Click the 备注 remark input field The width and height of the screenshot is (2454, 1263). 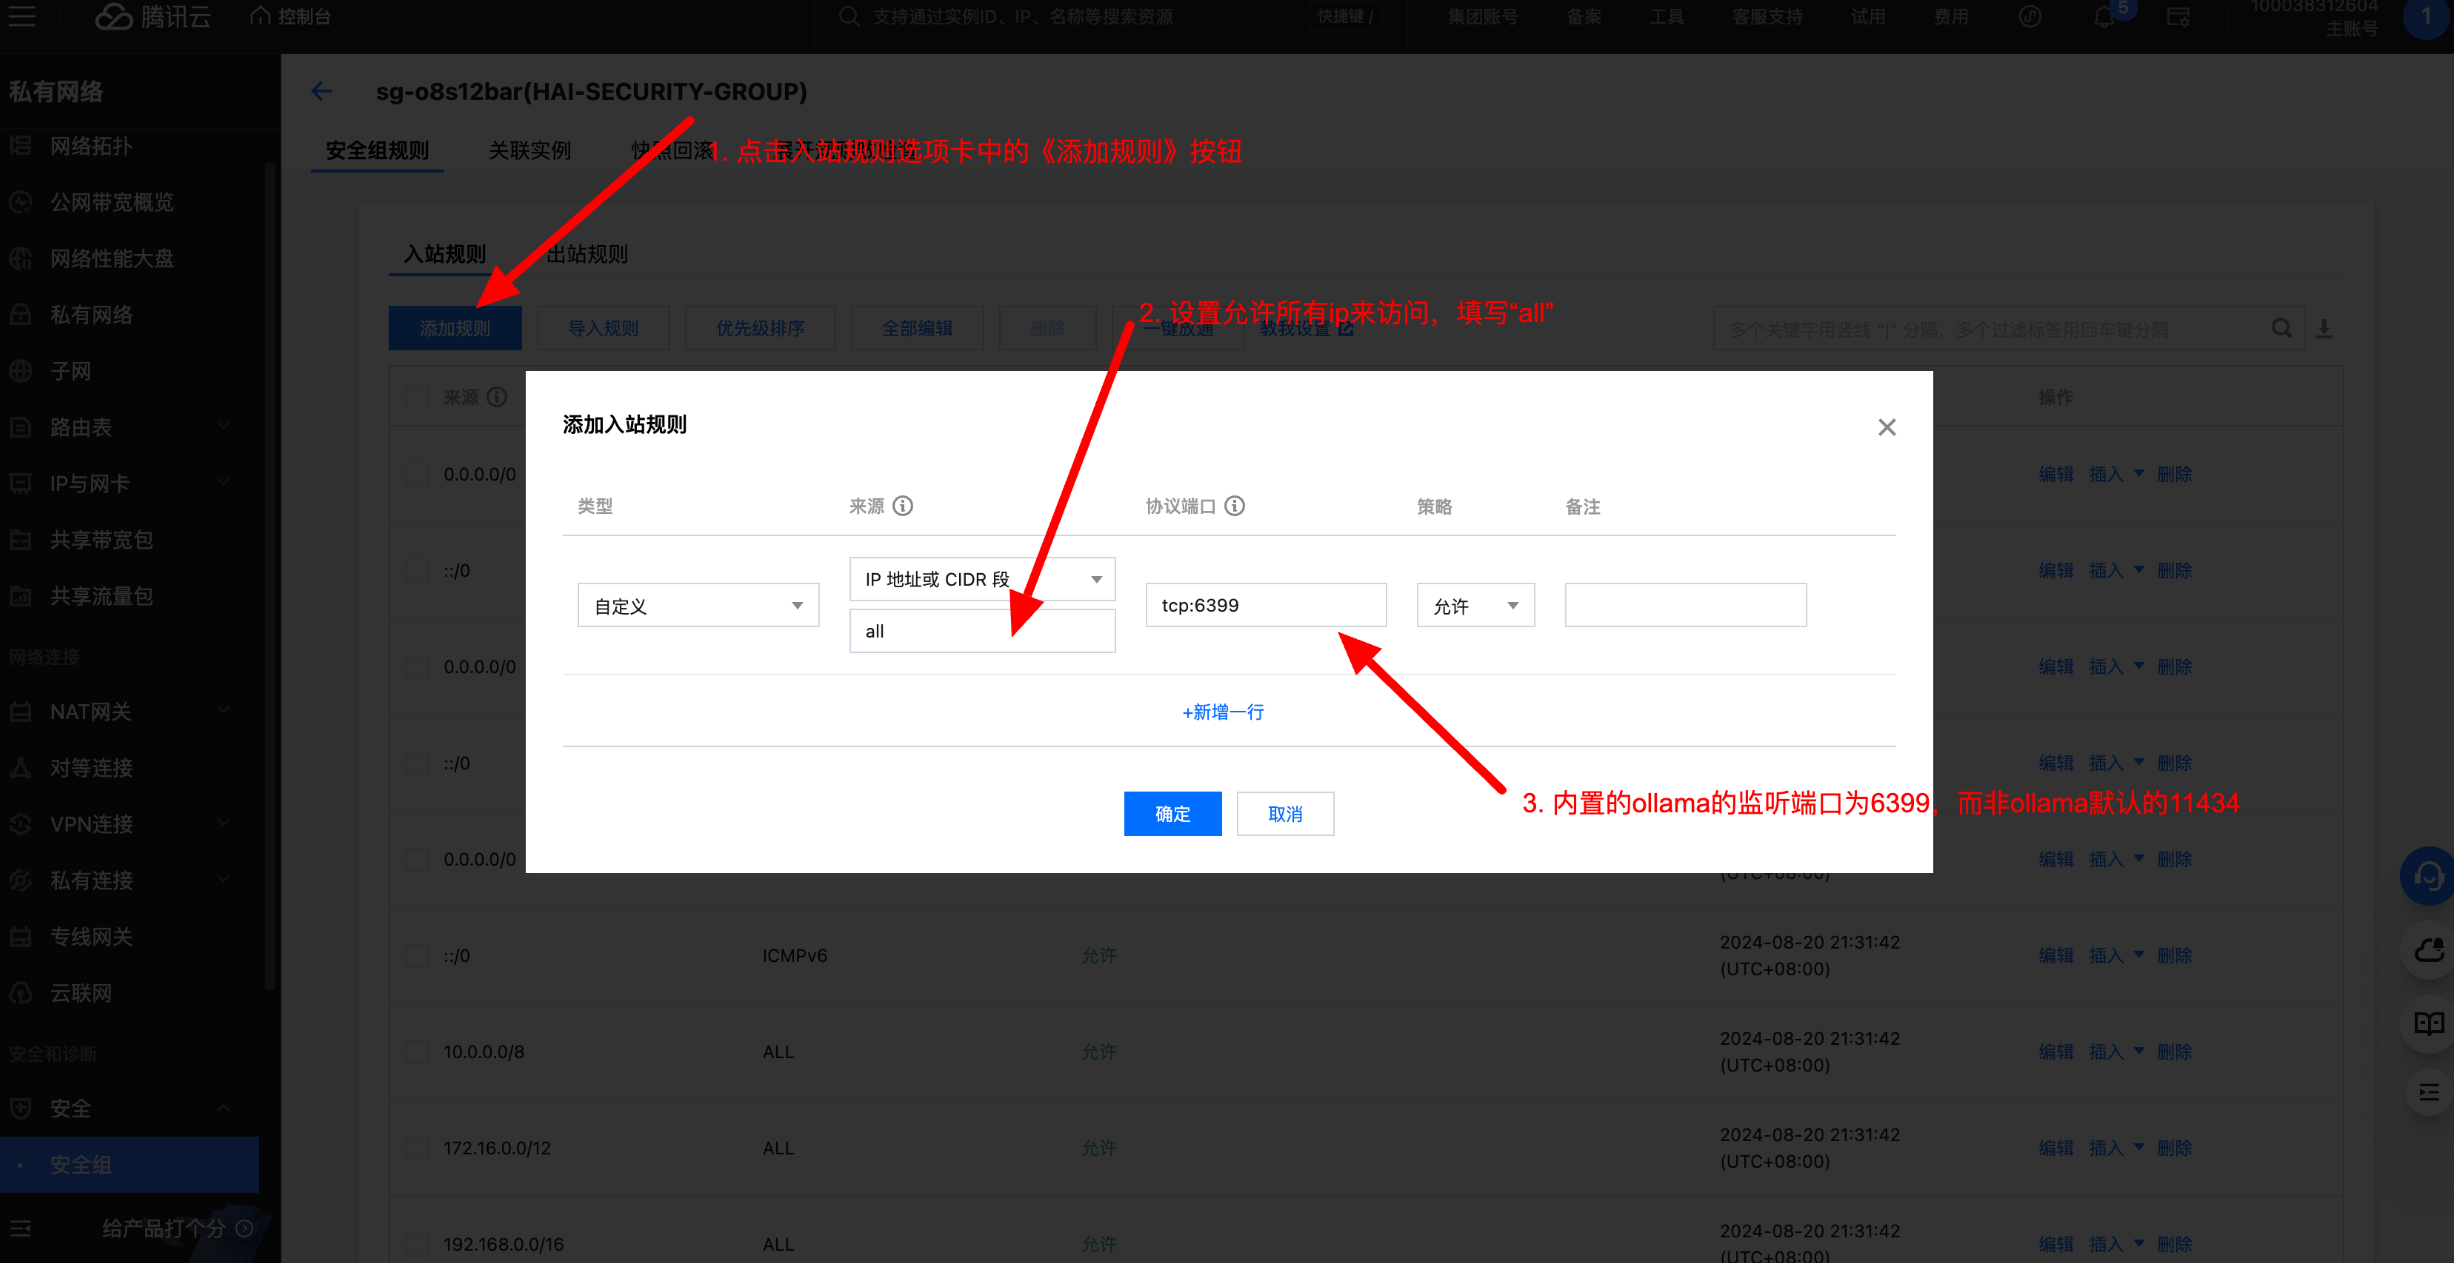pyautogui.click(x=1685, y=606)
